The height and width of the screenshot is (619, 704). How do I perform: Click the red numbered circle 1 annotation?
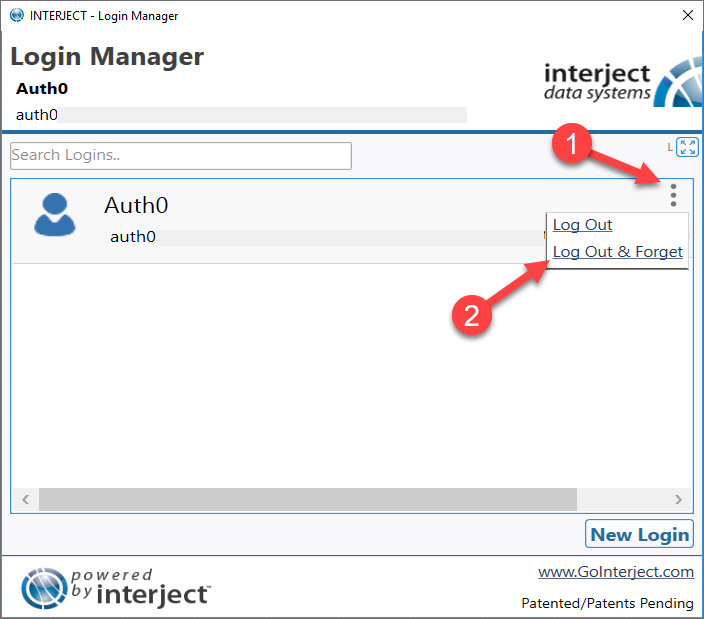572,143
